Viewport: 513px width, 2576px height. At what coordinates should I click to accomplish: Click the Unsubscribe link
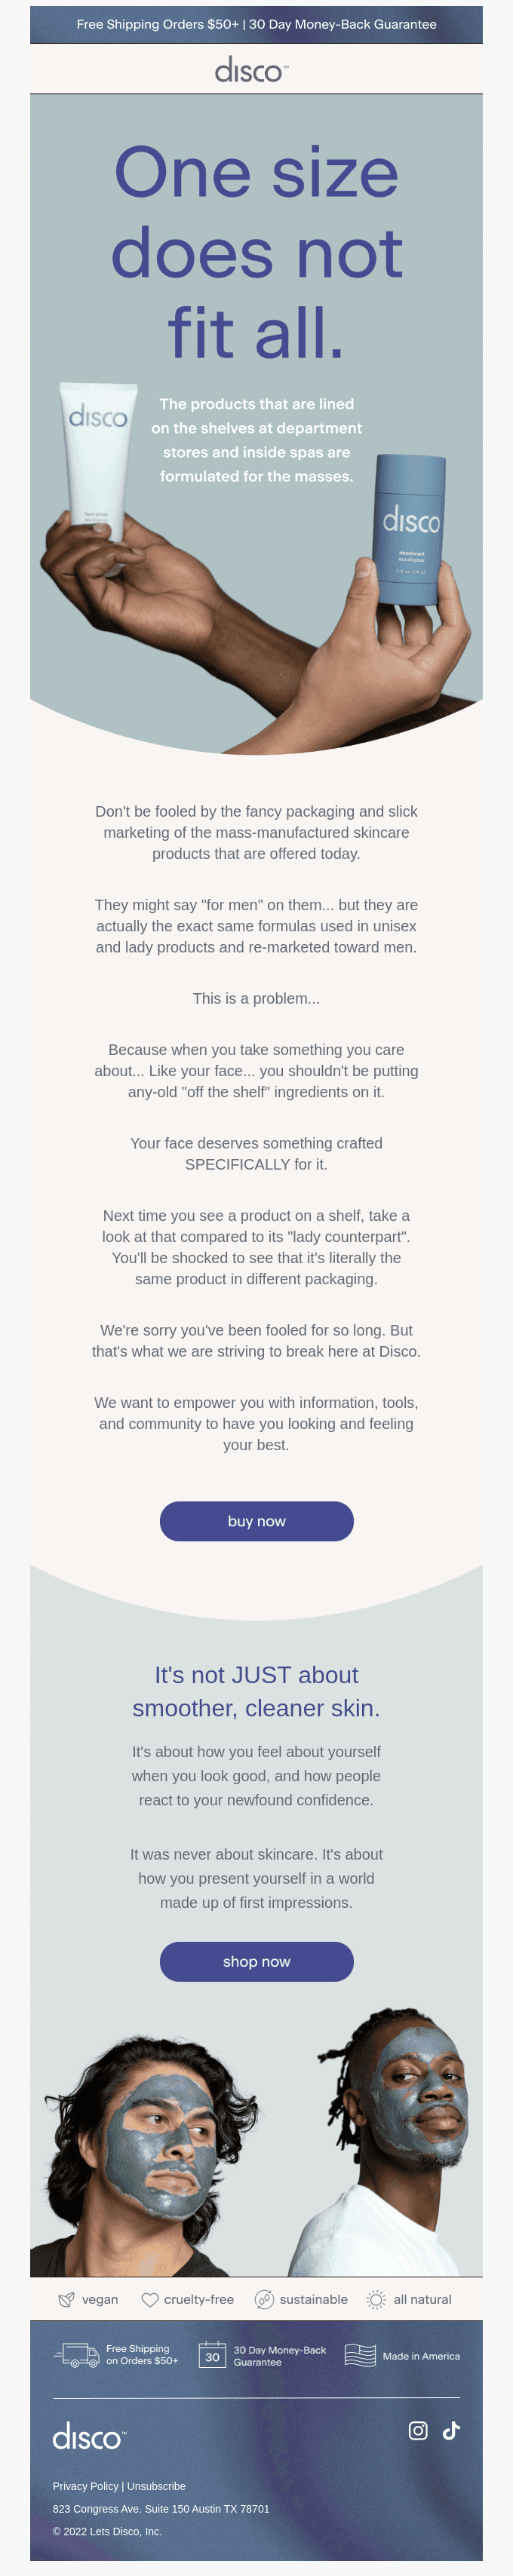coord(156,2486)
